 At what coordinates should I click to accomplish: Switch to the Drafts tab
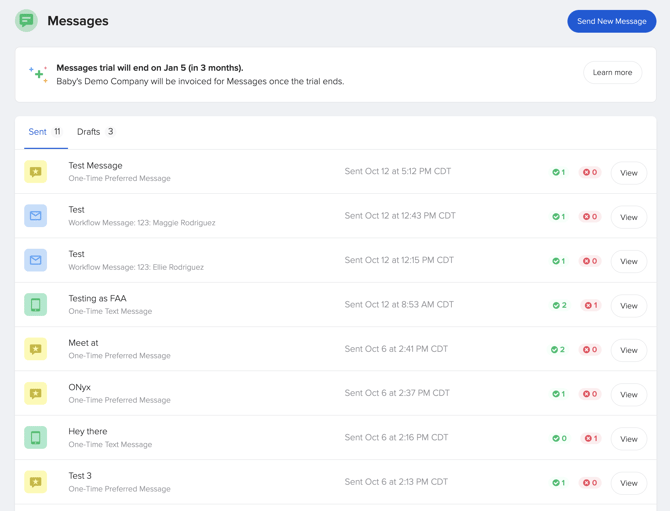click(x=94, y=132)
